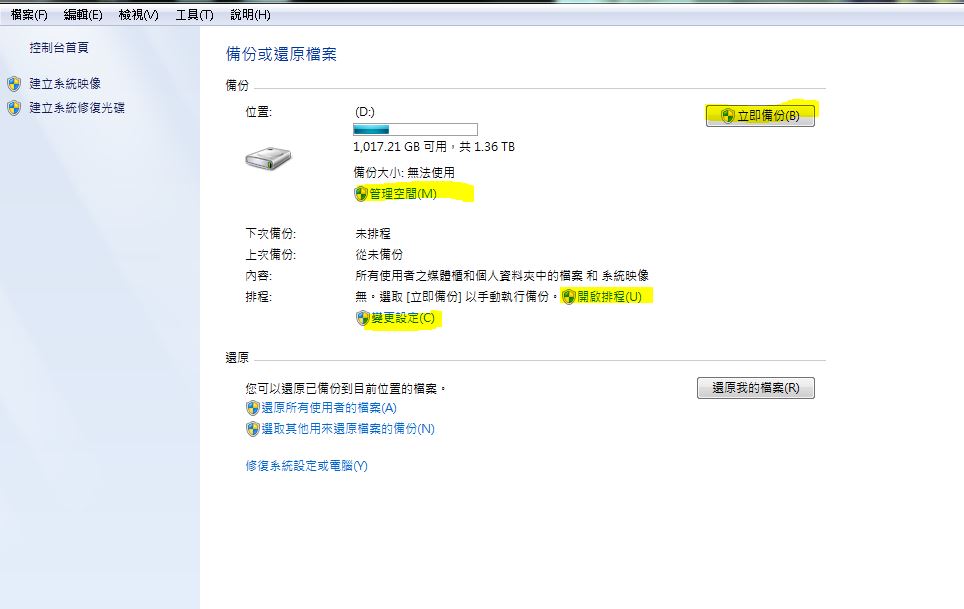Screen dimensions: 964x609
Task: Click the D: disk usage bar
Action: click(415, 129)
